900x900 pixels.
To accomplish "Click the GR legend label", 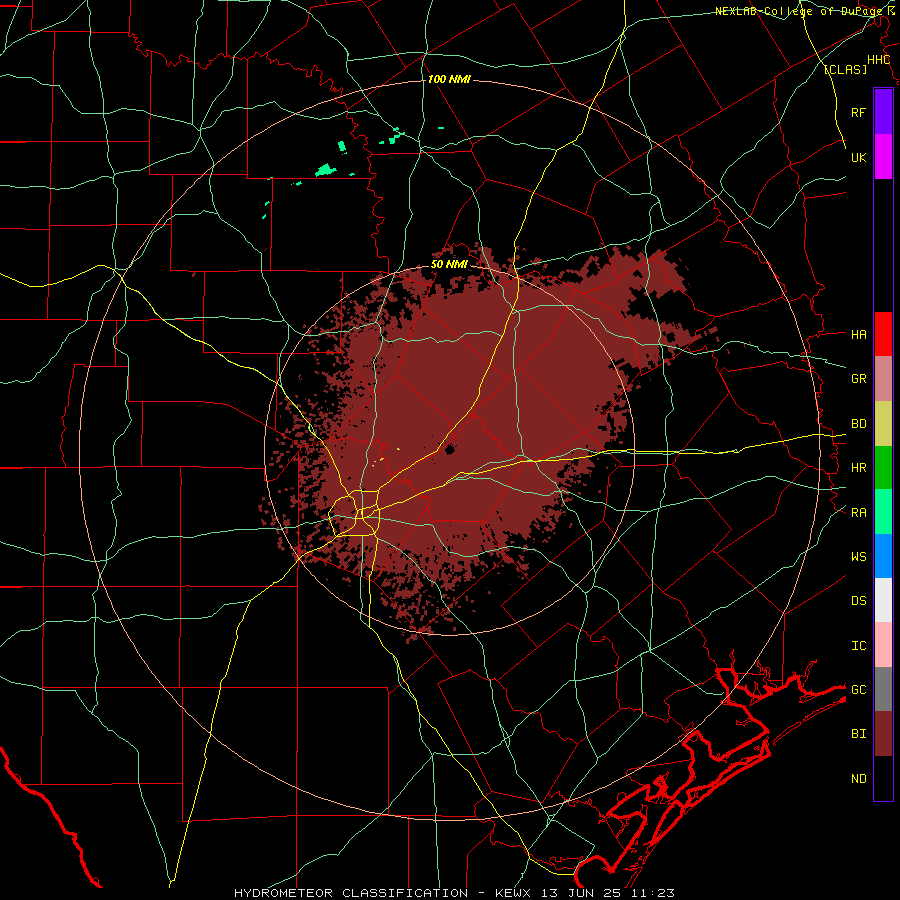I will (x=858, y=379).
